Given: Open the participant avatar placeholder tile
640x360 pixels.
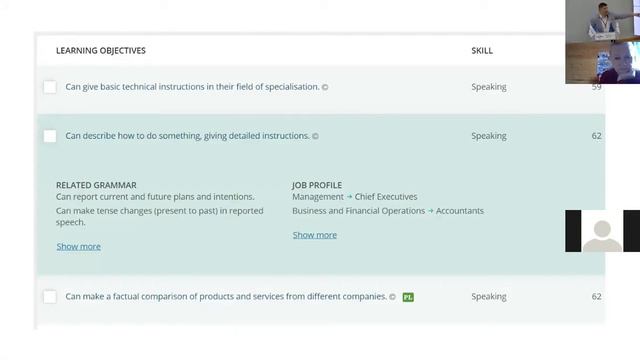Looking at the screenshot, I should coord(602,231).
